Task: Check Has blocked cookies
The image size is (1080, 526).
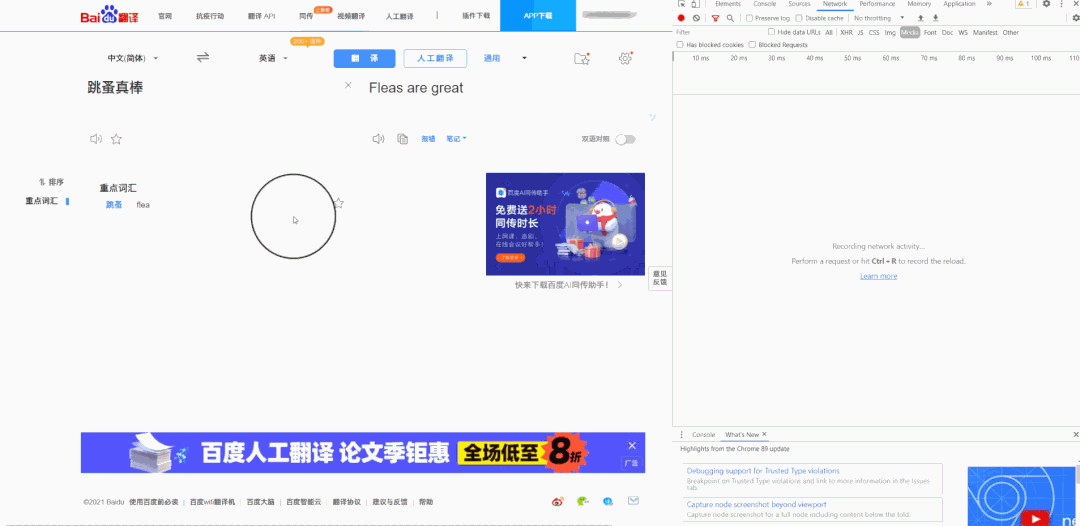Action: pyautogui.click(x=680, y=45)
